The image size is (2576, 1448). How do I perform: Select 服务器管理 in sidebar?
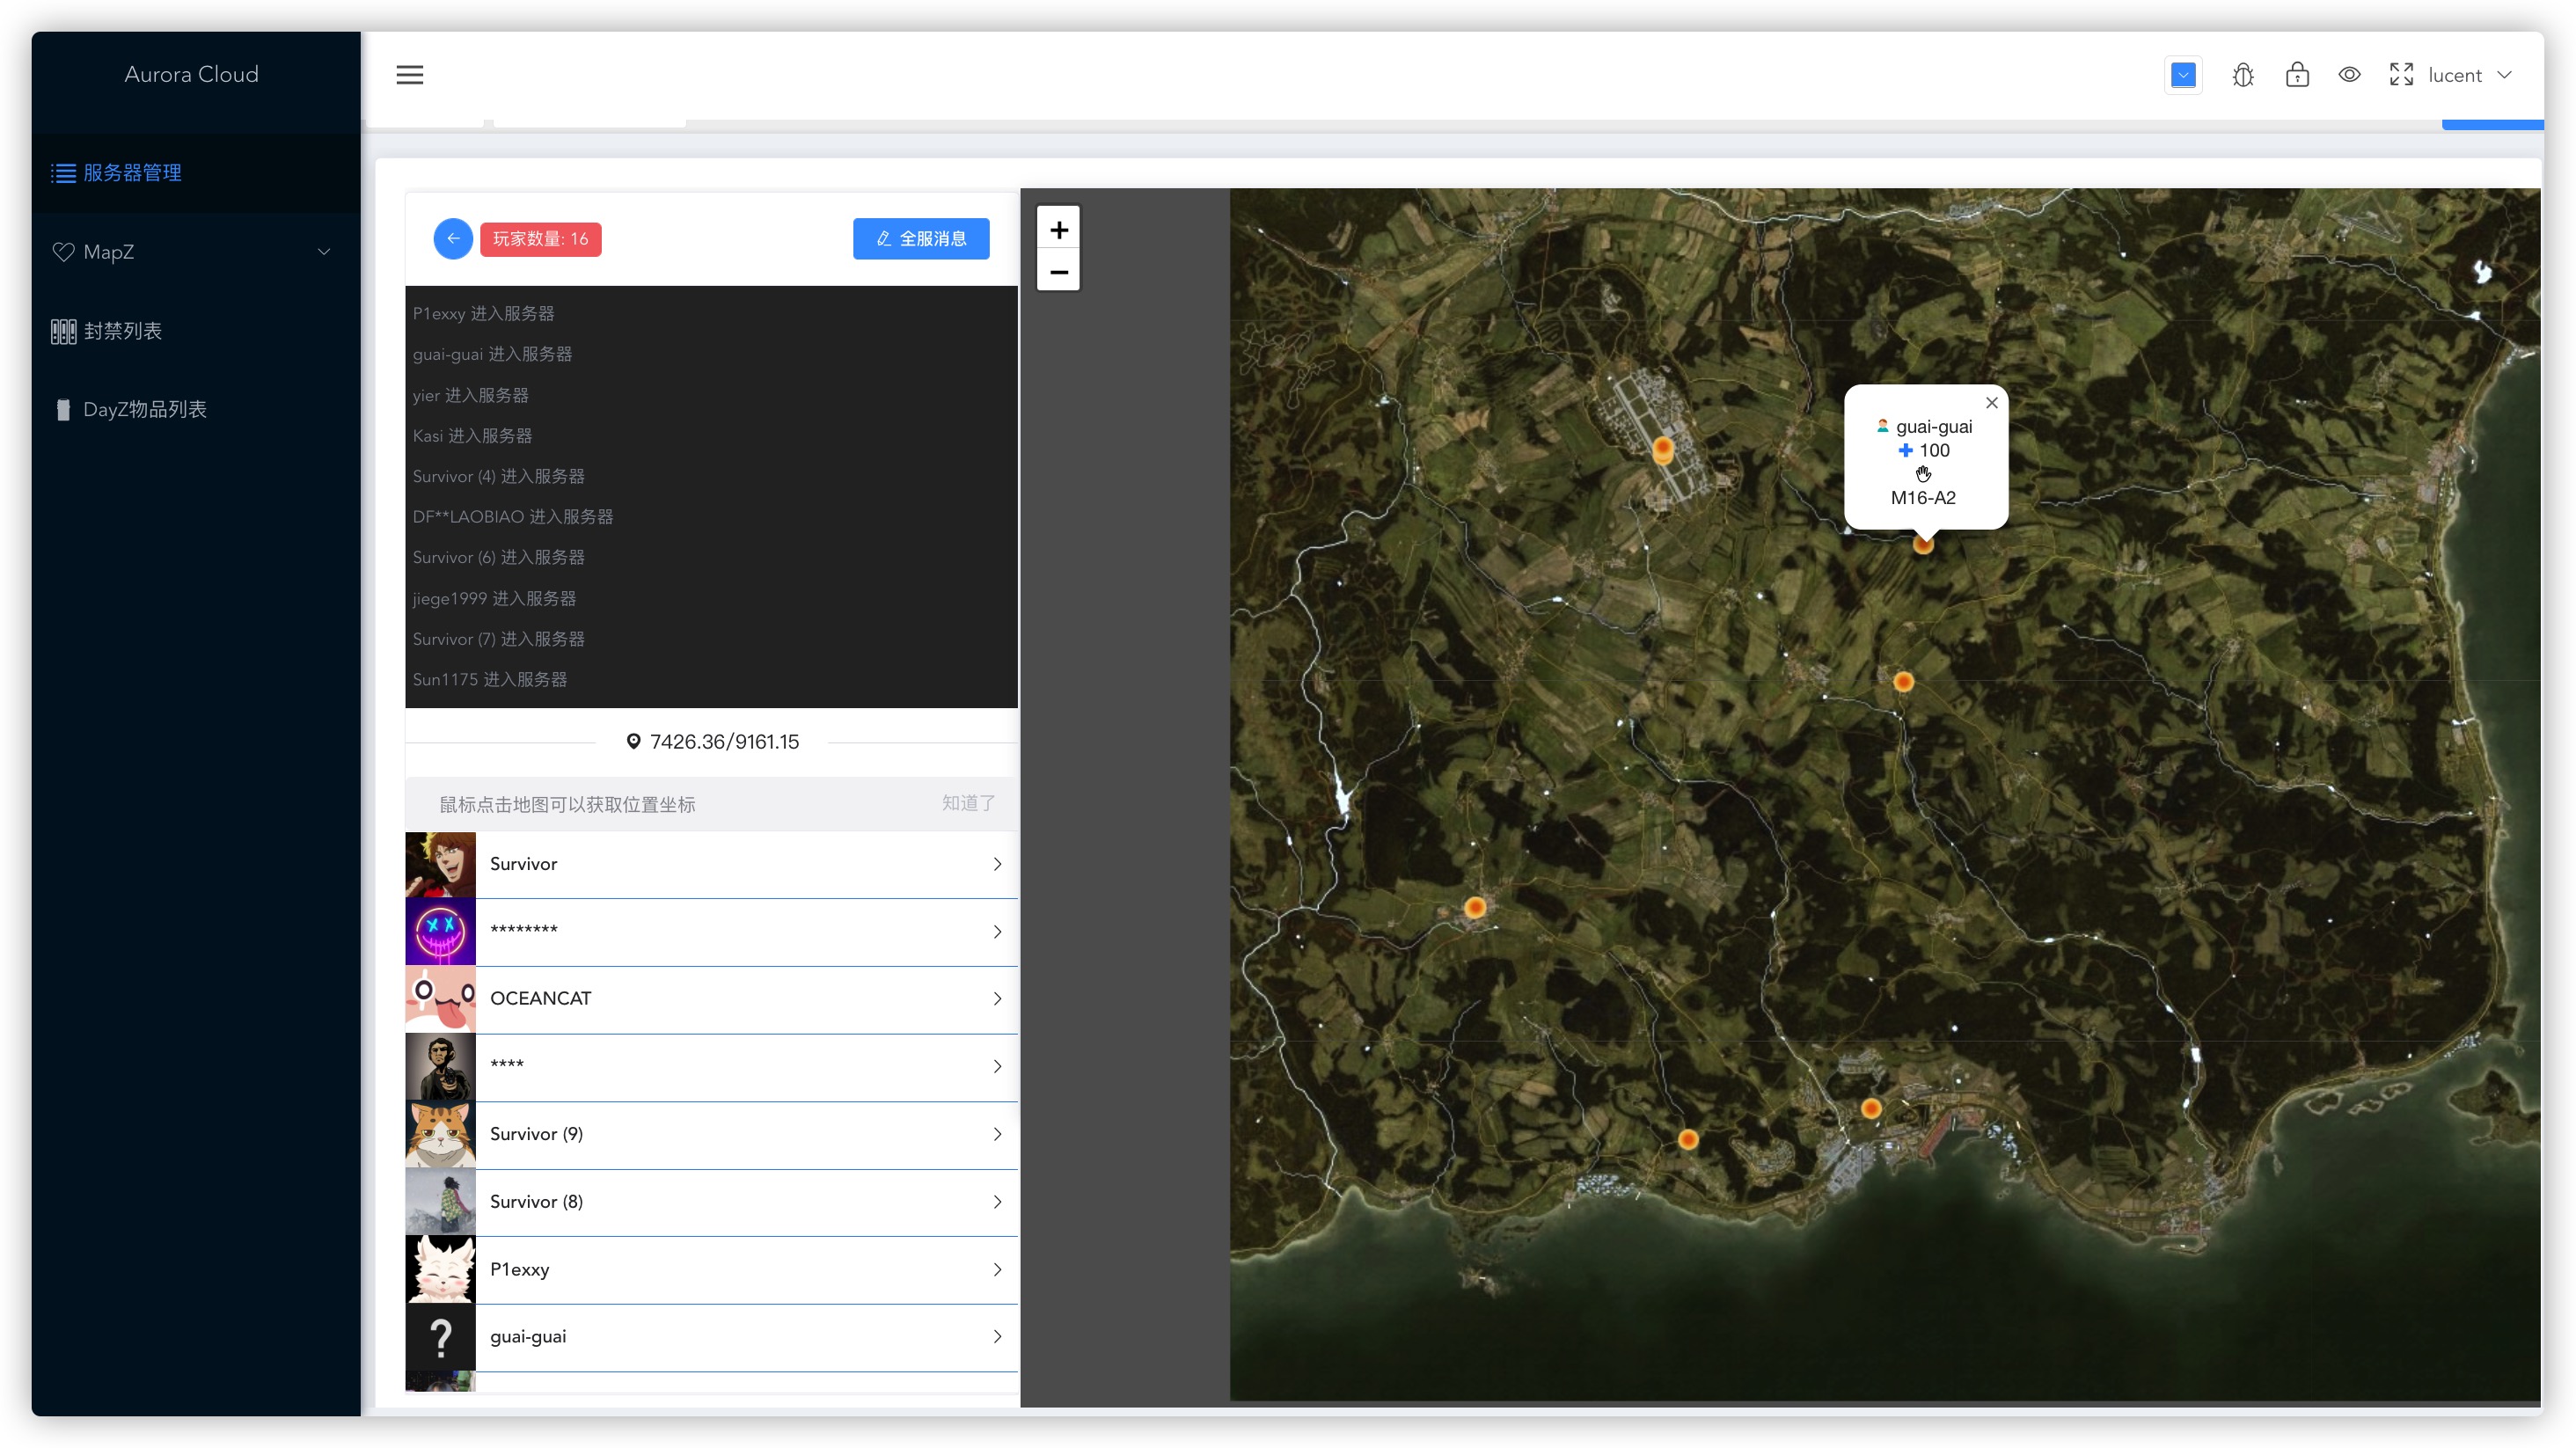[x=196, y=173]
